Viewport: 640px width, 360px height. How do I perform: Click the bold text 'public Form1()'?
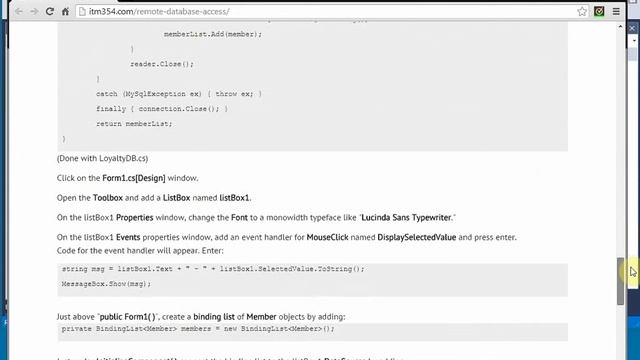127,317
